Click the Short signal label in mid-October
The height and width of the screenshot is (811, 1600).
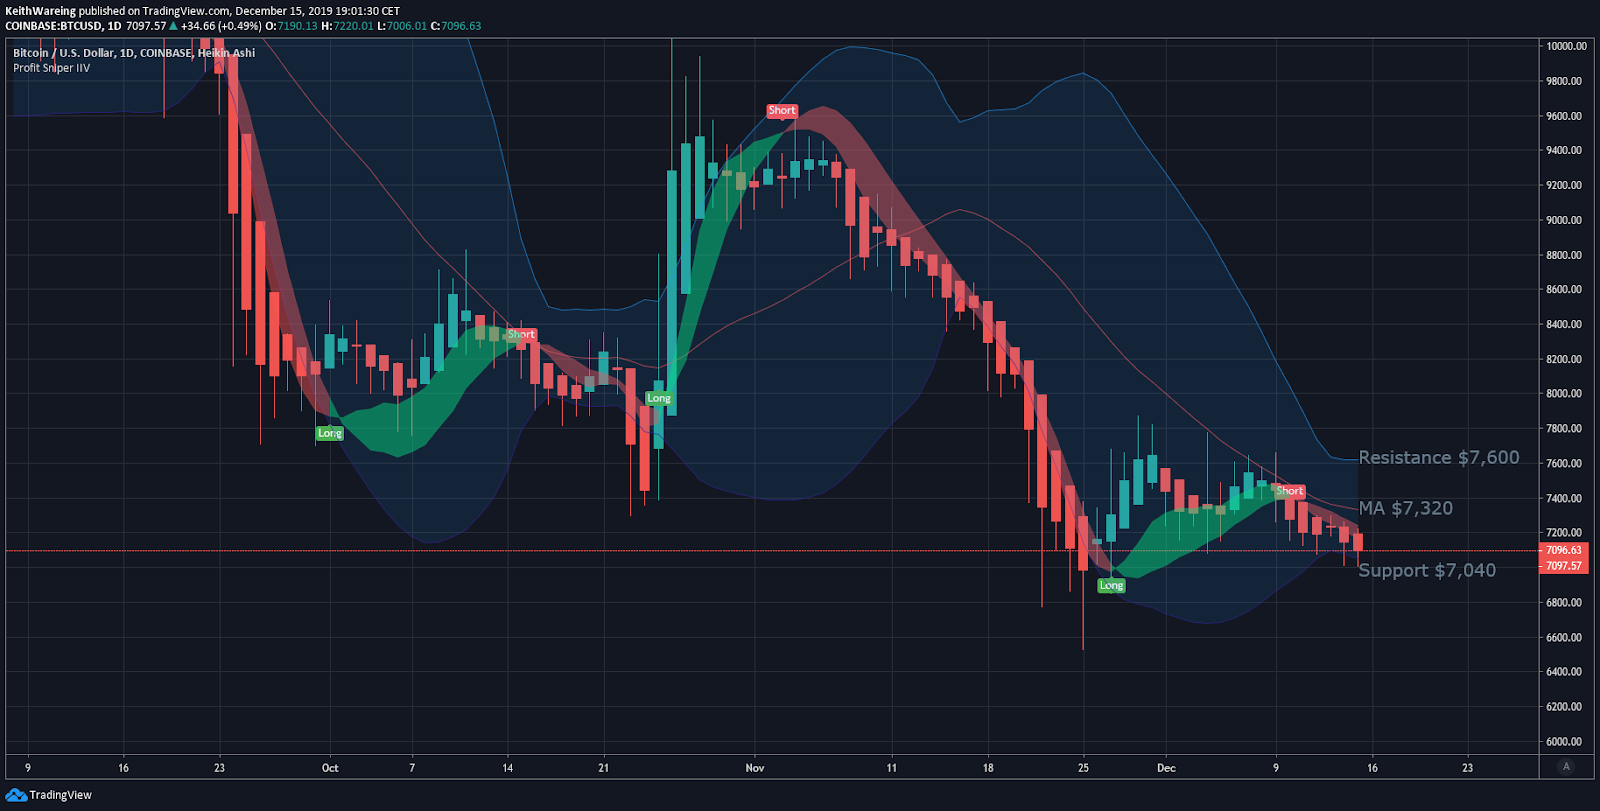521,334
